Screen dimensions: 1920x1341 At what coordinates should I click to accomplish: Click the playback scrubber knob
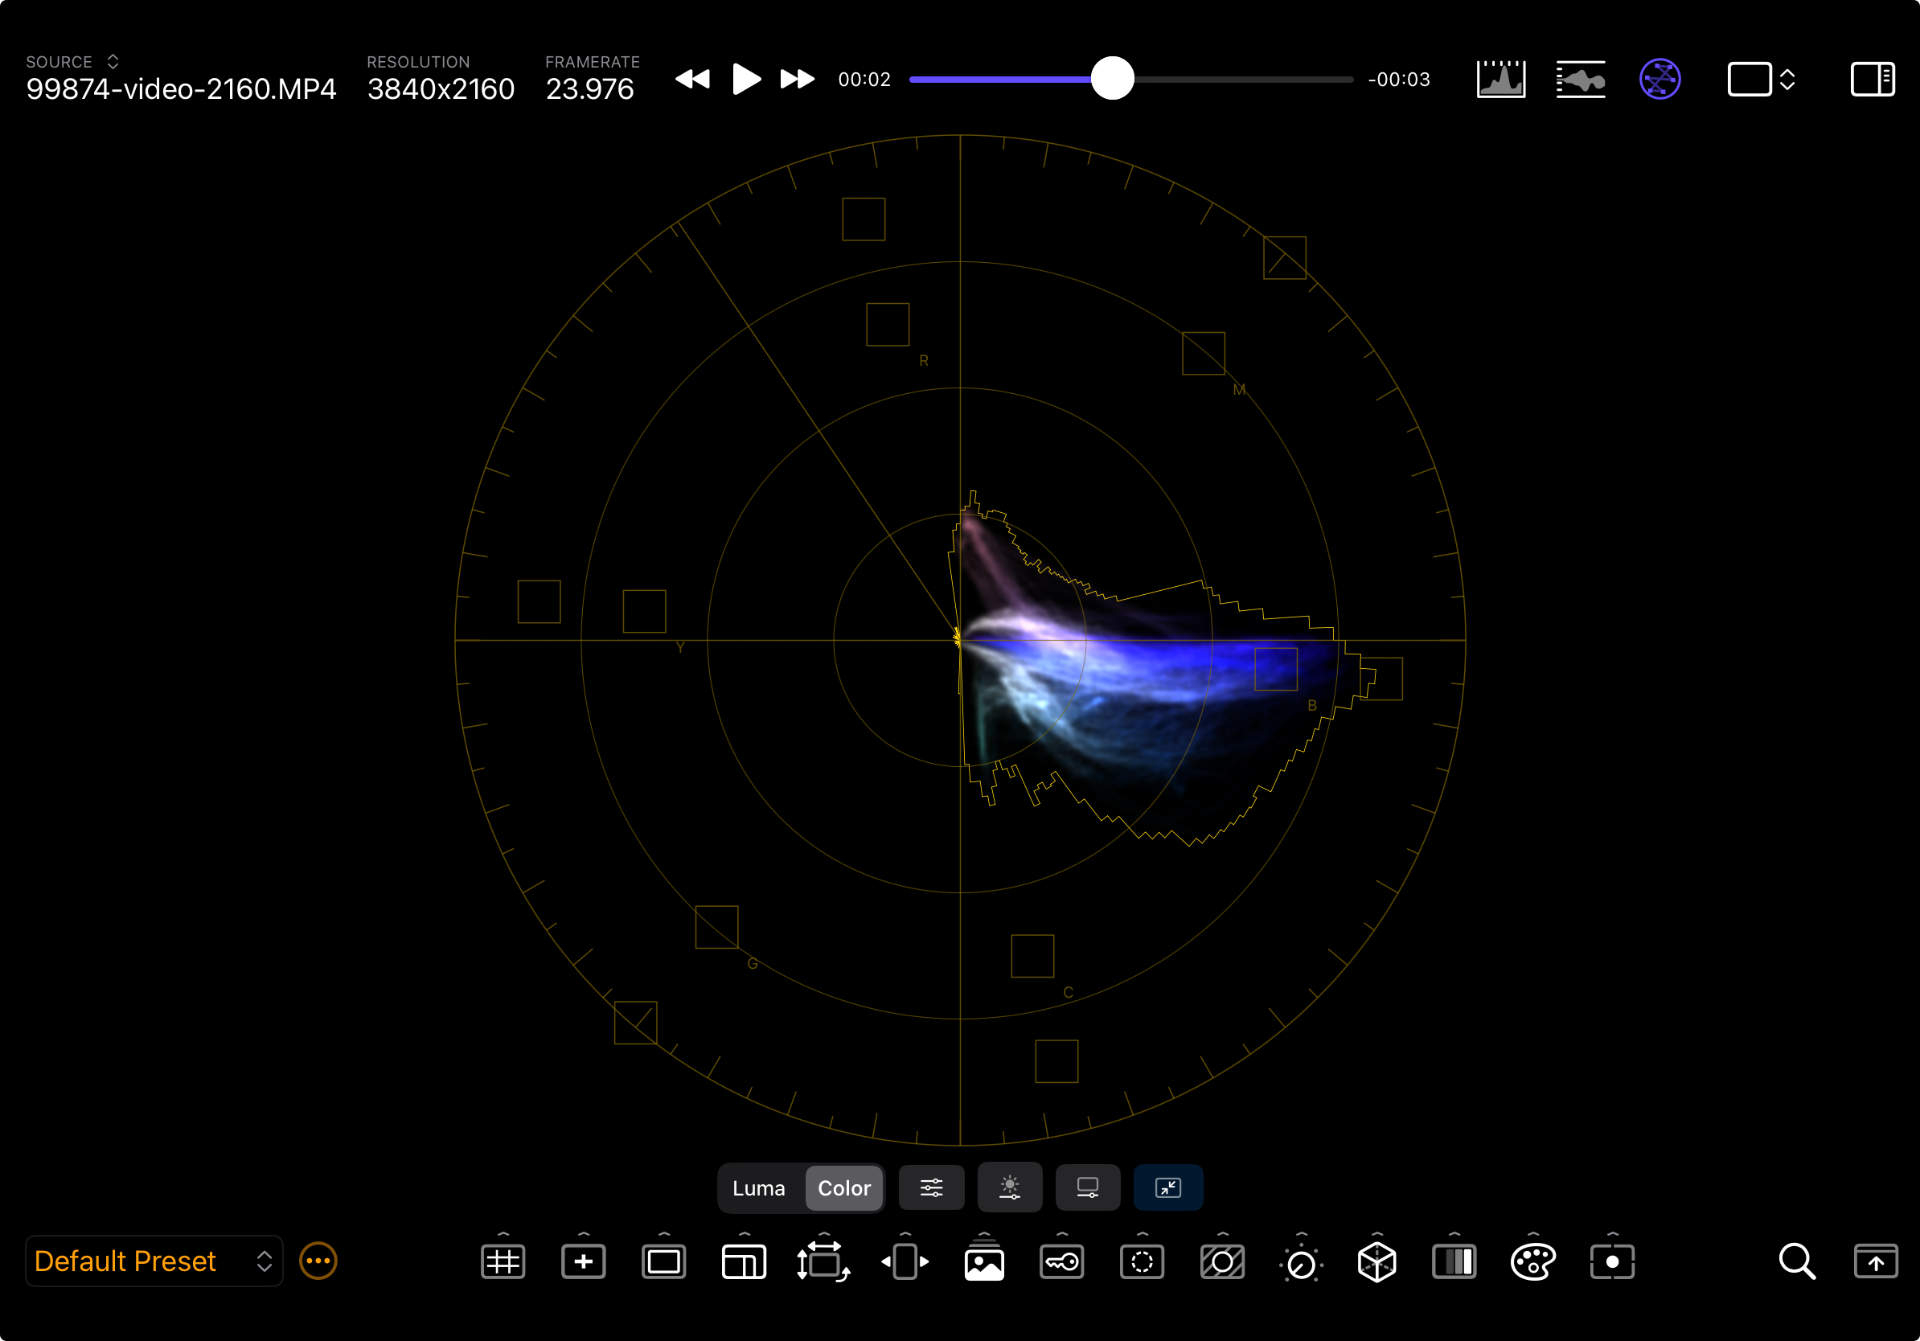[x=1112, y=79]
